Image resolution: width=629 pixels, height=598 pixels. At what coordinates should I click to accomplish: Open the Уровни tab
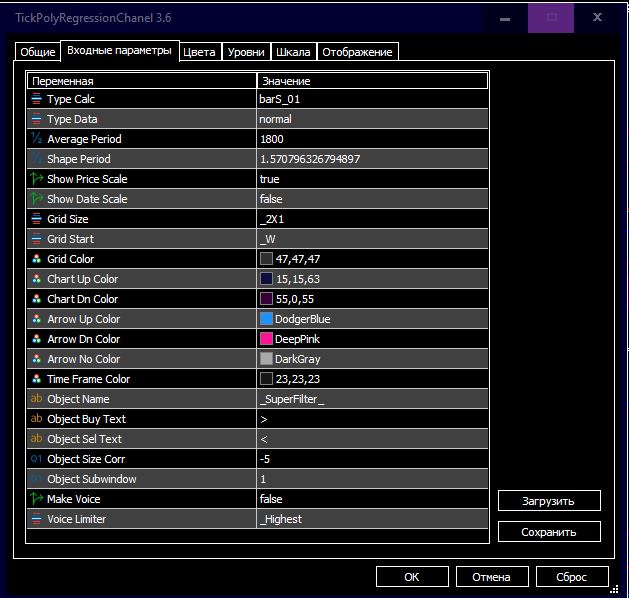246,52
